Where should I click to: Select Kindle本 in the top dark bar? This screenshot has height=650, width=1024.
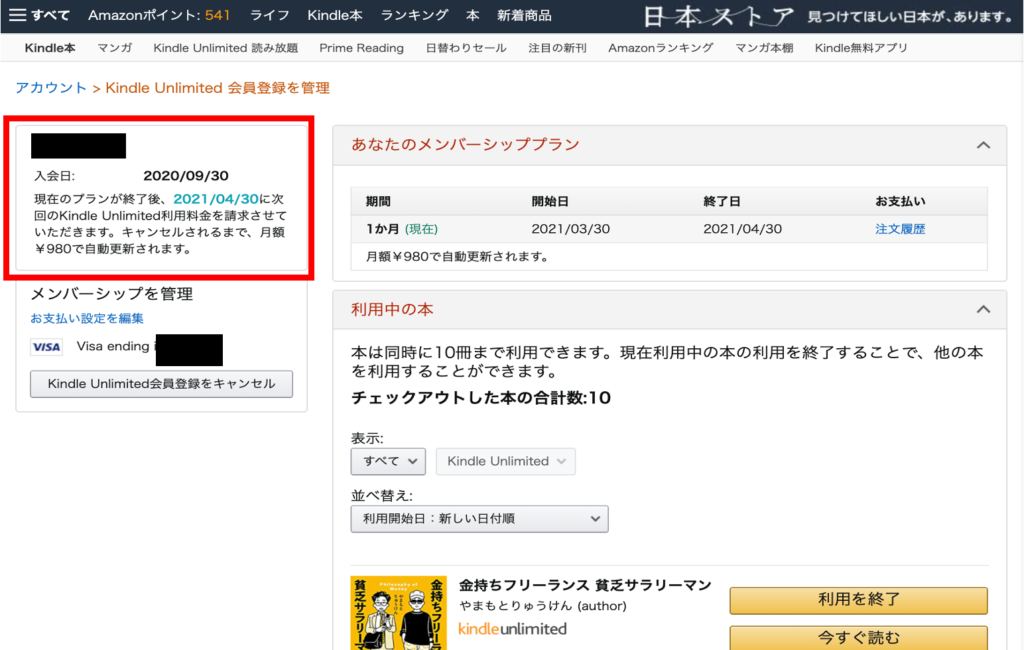click(x=334, y=15)
